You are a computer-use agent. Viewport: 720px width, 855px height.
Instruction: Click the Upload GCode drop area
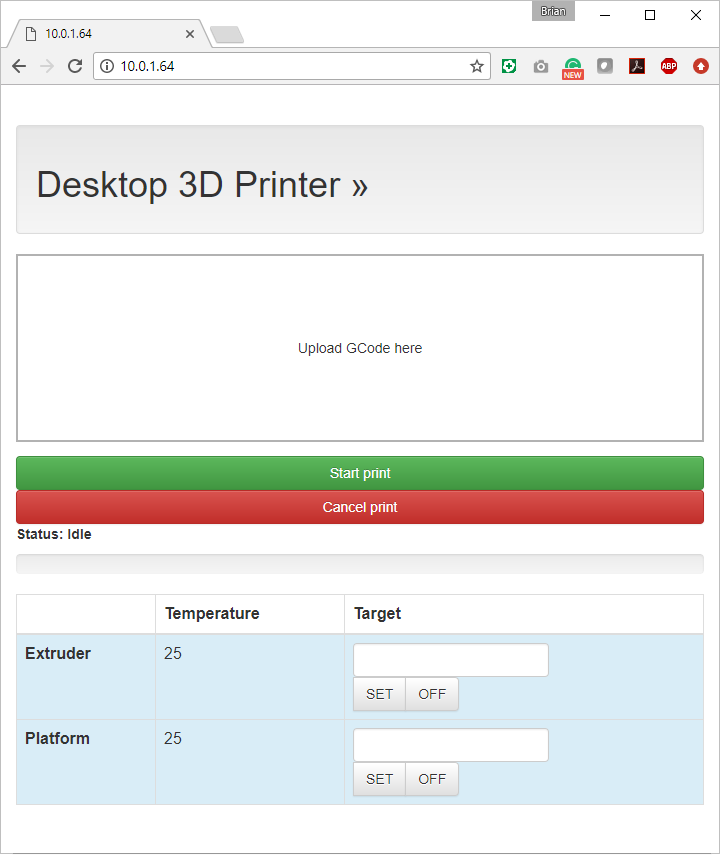pyautogui.click(x=360, y=348)
